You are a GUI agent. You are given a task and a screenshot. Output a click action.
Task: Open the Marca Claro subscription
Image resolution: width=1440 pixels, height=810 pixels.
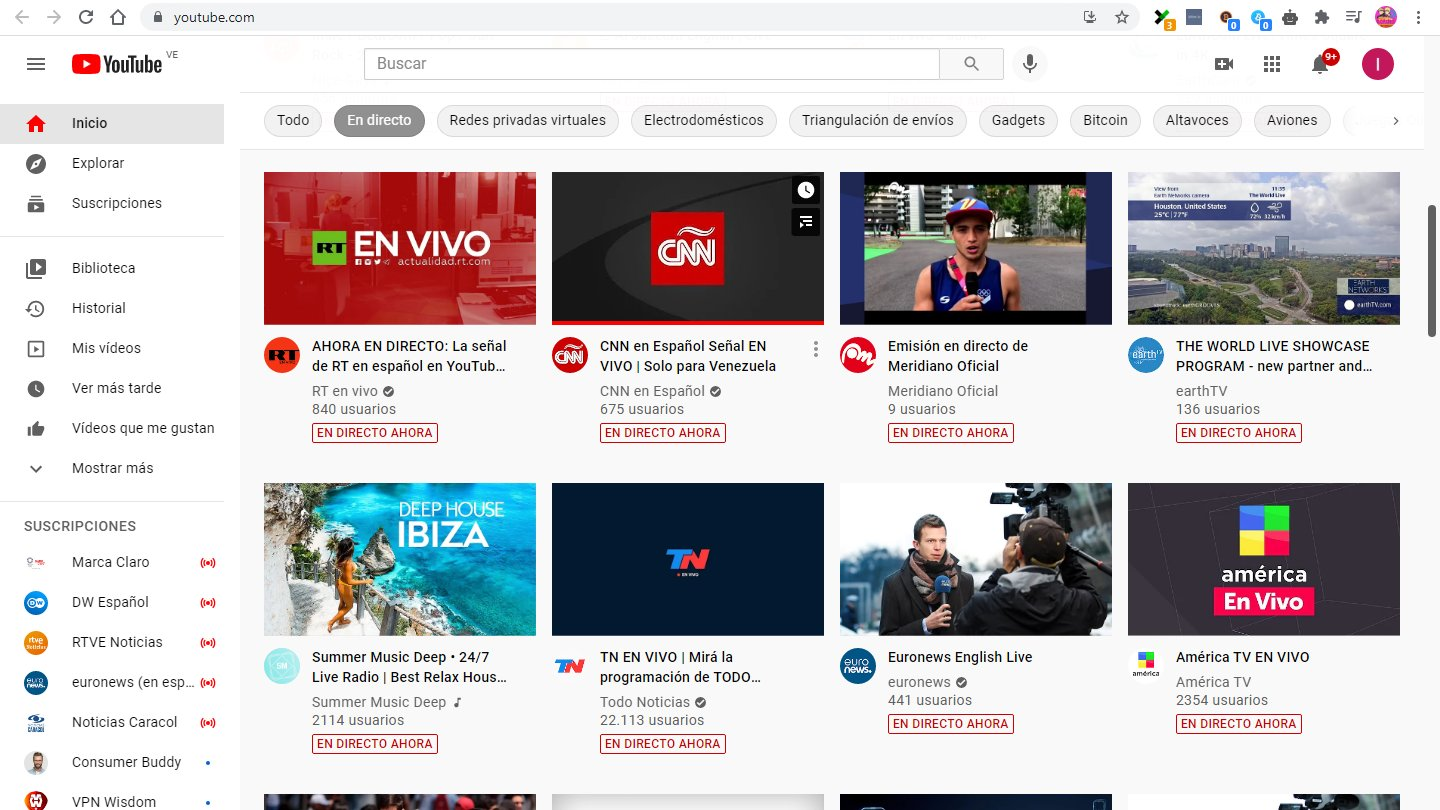(x=112, y=562)
